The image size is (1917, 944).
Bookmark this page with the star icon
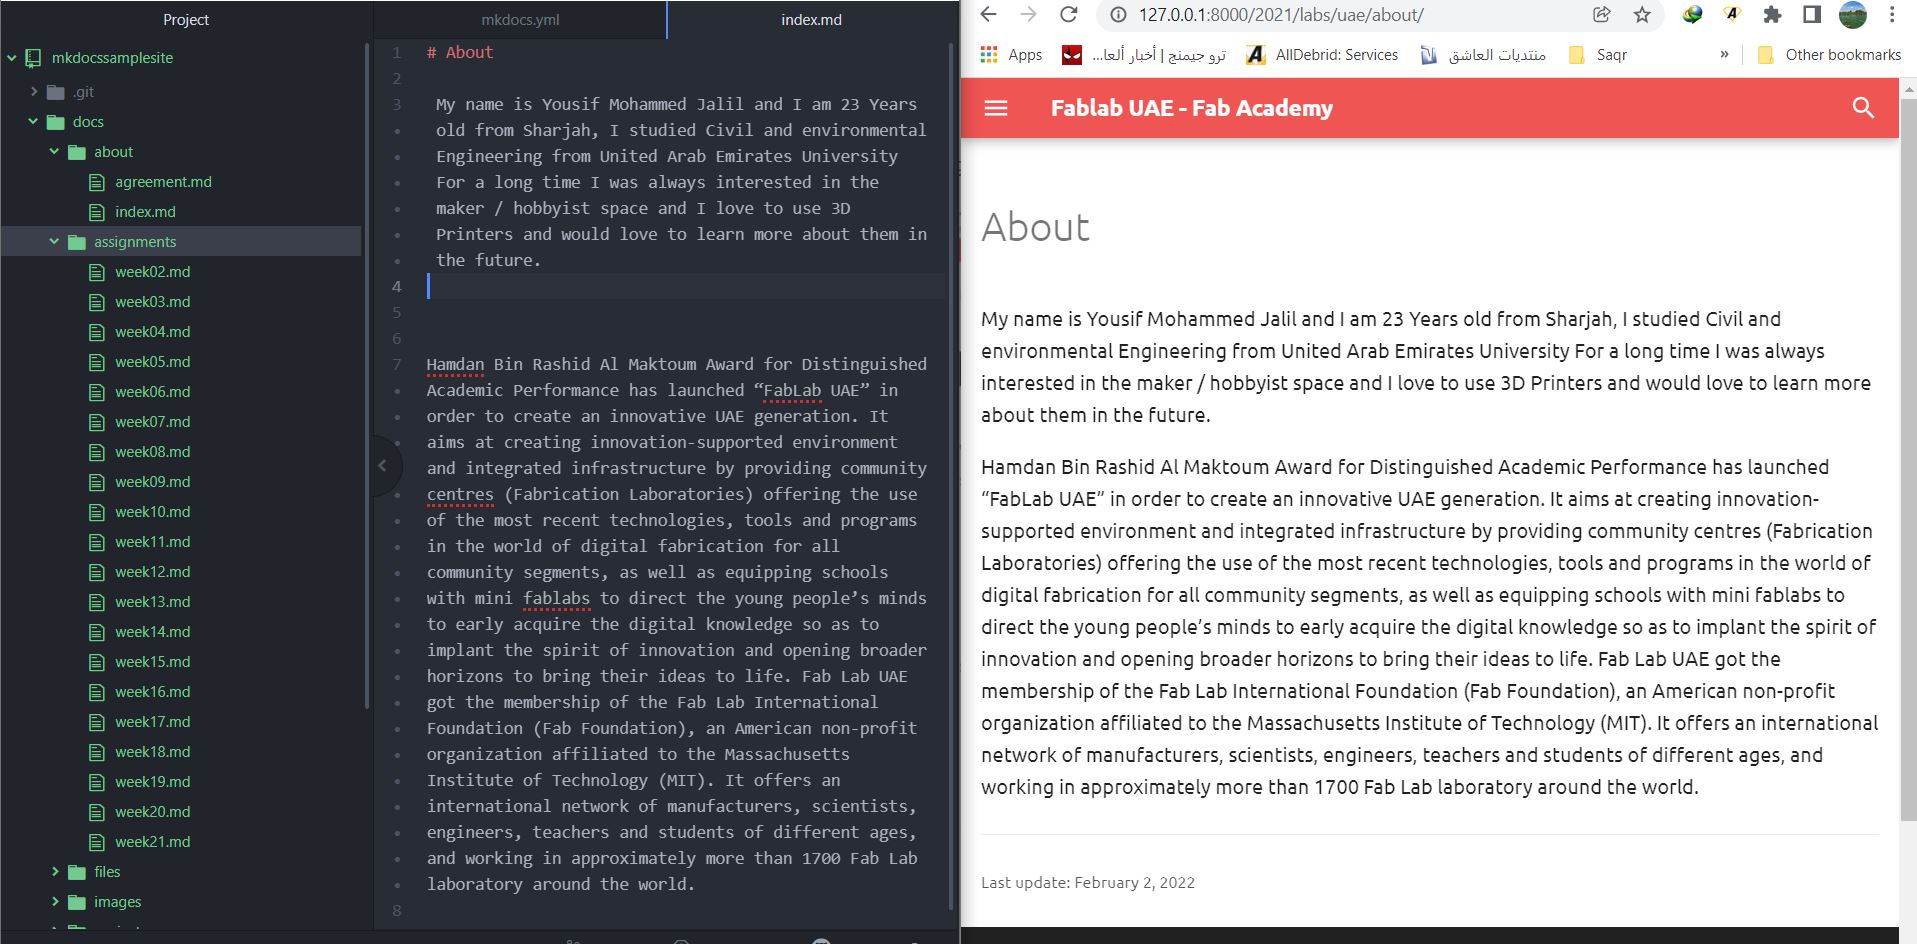click(x=1642, y=15)
